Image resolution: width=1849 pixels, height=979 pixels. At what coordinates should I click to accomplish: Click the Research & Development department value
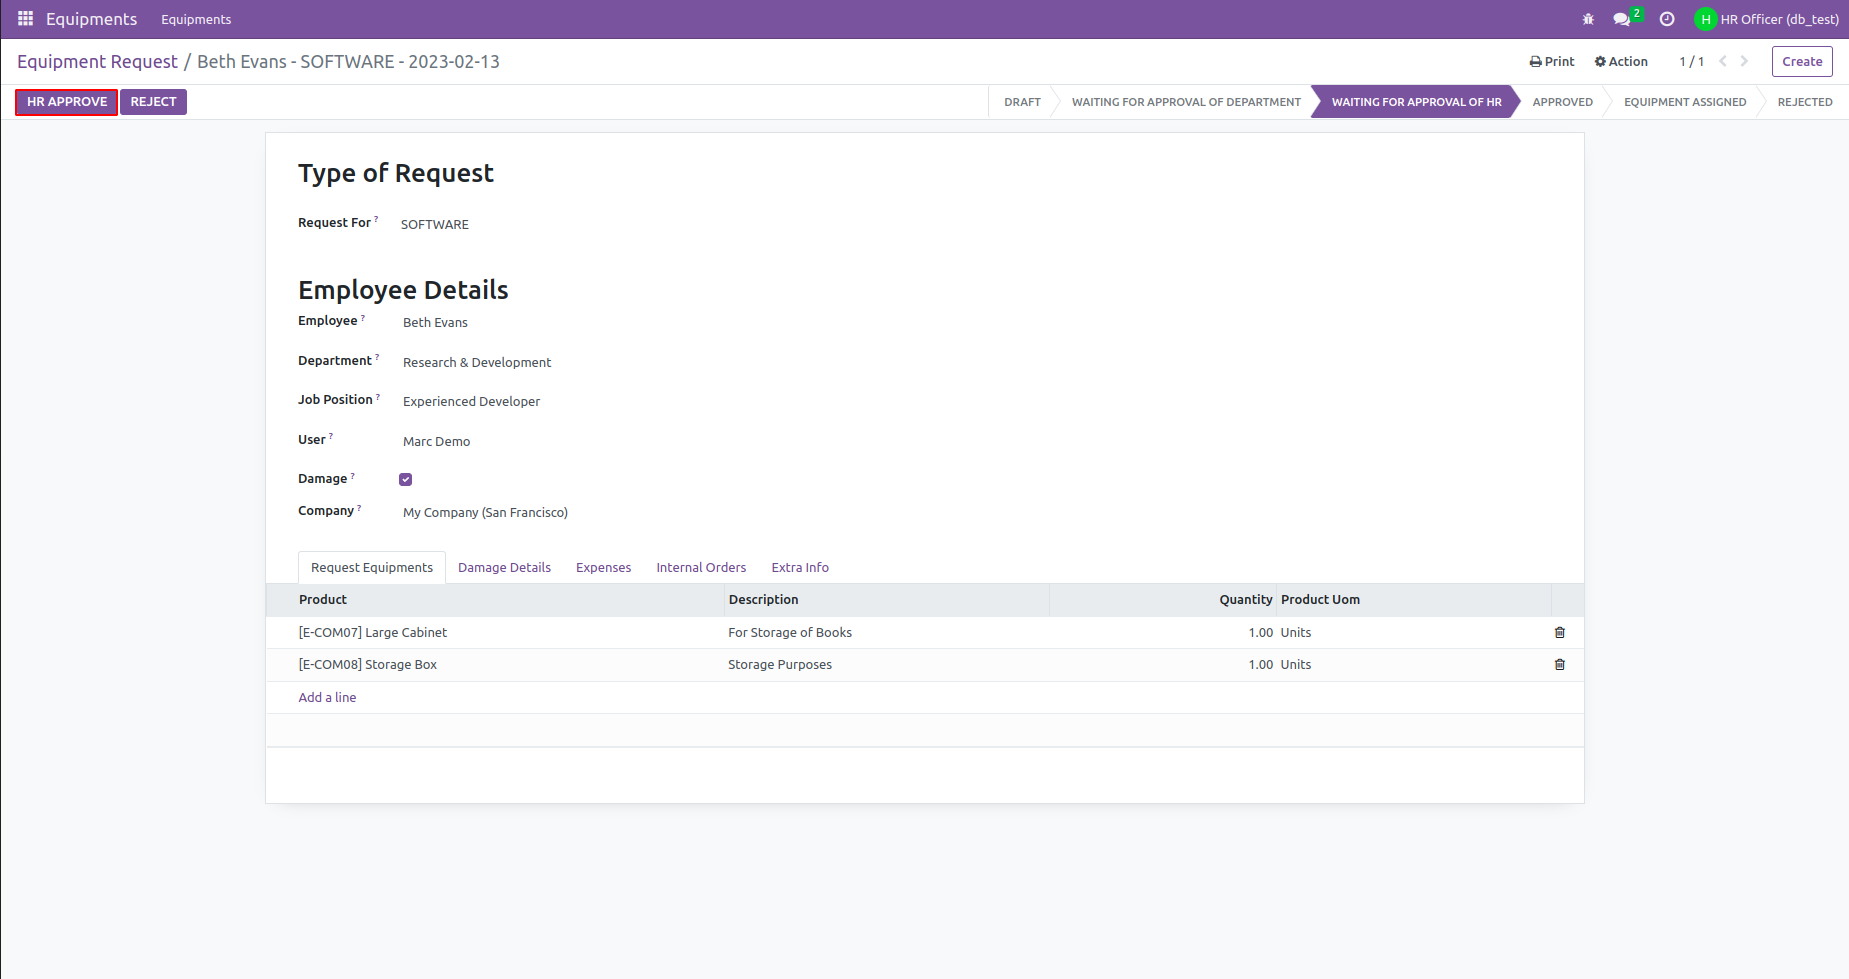pos(477,362)
